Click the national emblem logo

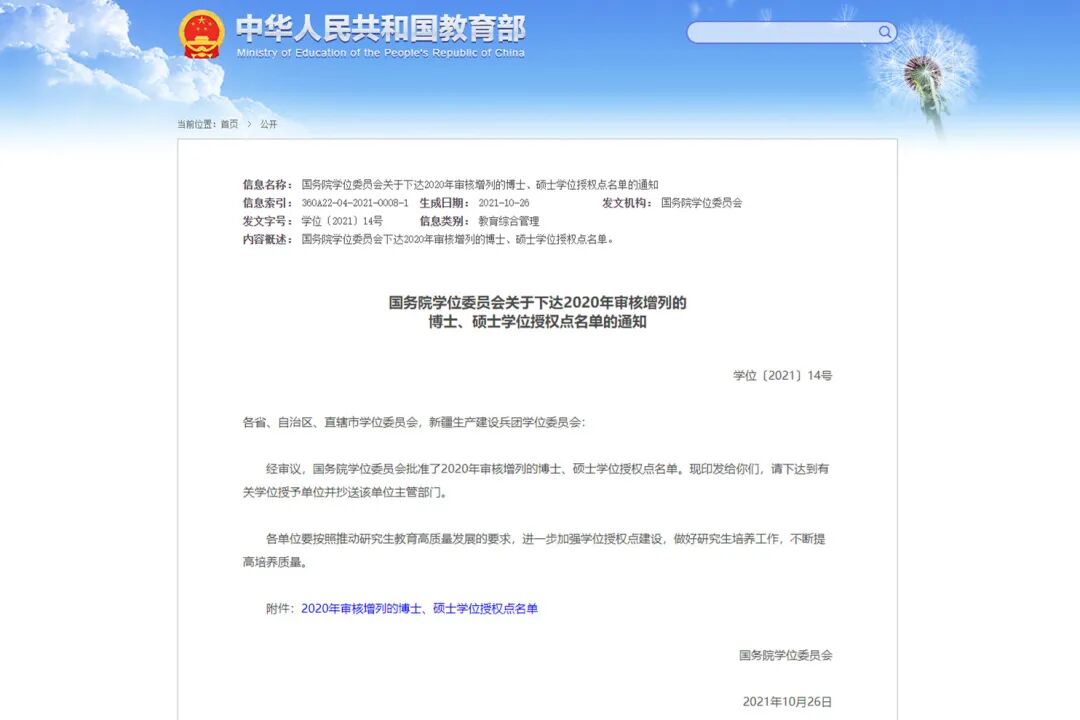click(201, 34)
